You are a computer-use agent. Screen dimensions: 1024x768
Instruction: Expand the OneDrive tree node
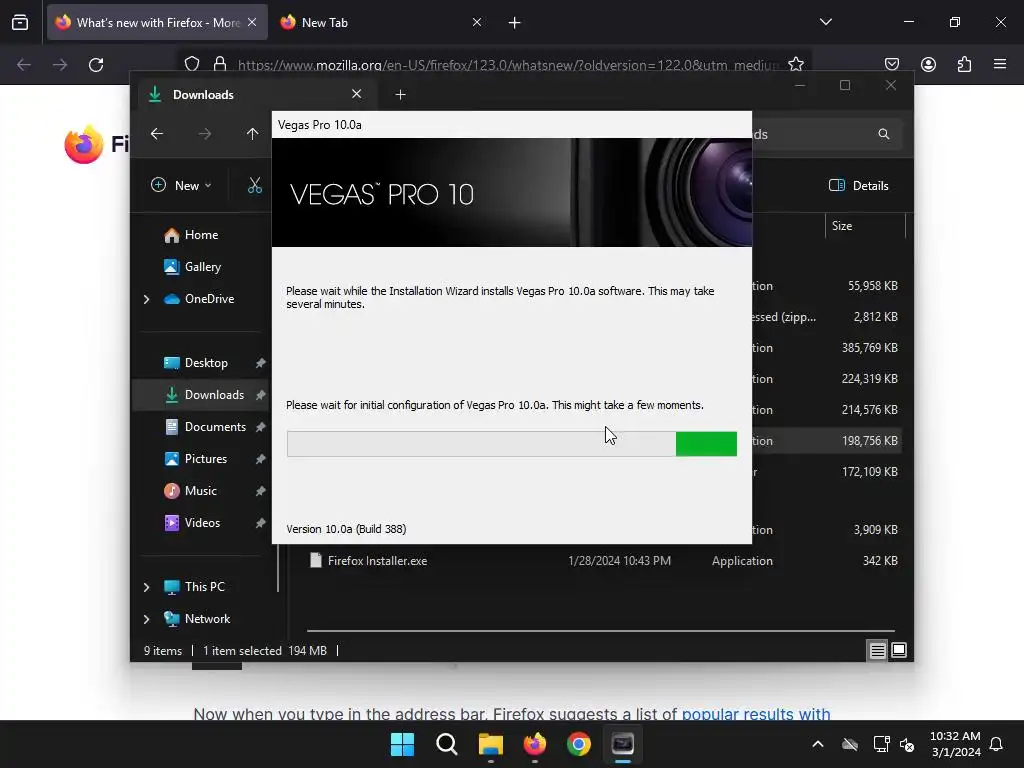pyautogui.click(x=146, y=299)
